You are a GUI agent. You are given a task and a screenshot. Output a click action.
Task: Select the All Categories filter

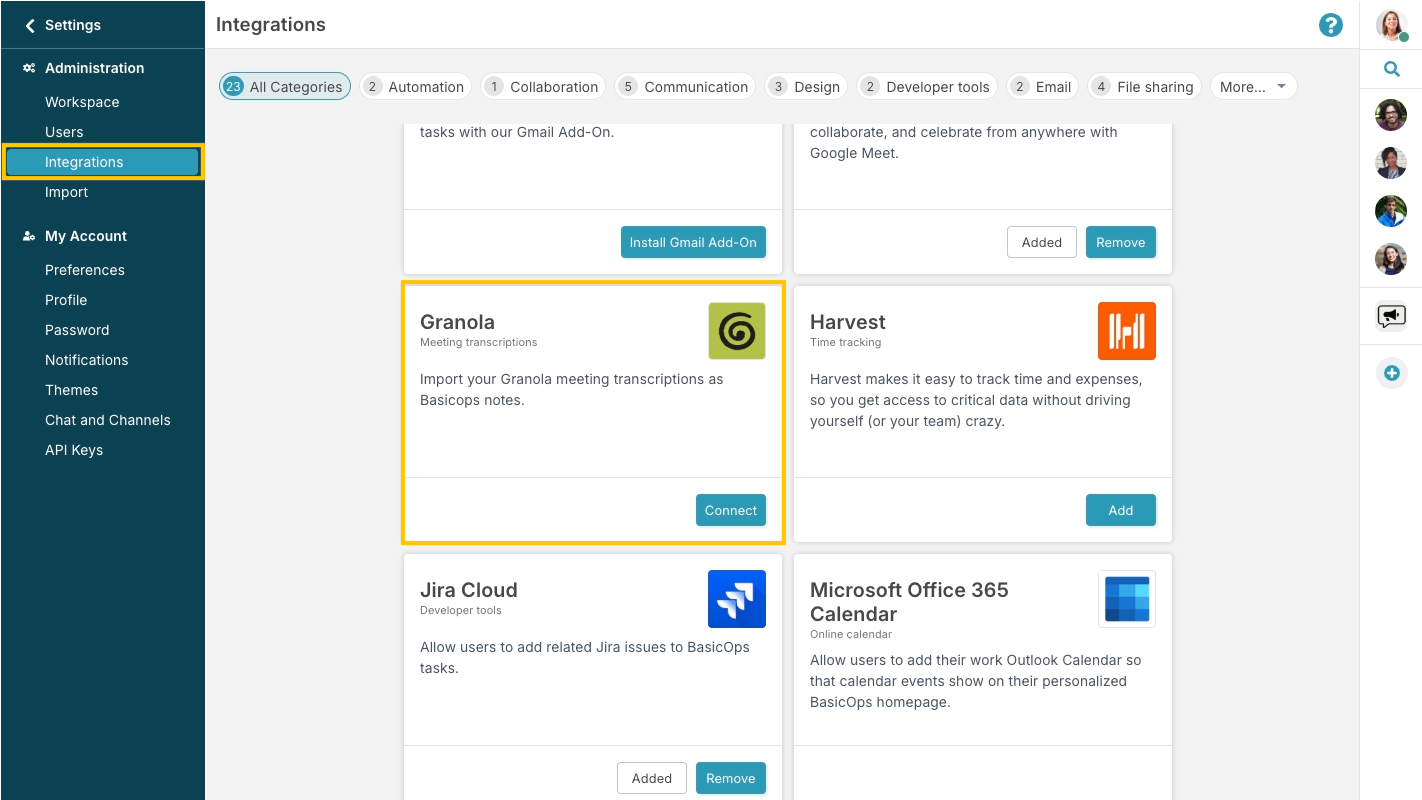[285, 87]
